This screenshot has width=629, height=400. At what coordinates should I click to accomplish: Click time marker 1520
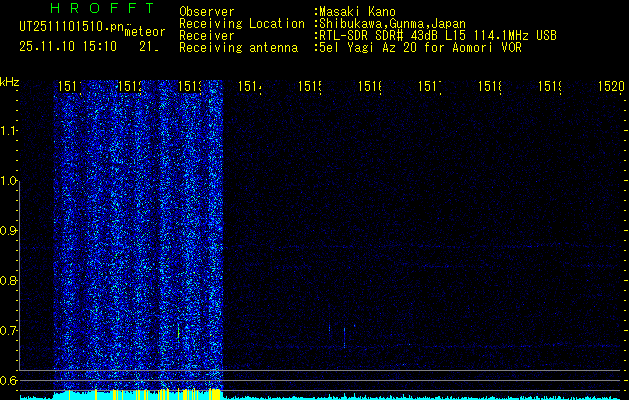click(611, 86)
